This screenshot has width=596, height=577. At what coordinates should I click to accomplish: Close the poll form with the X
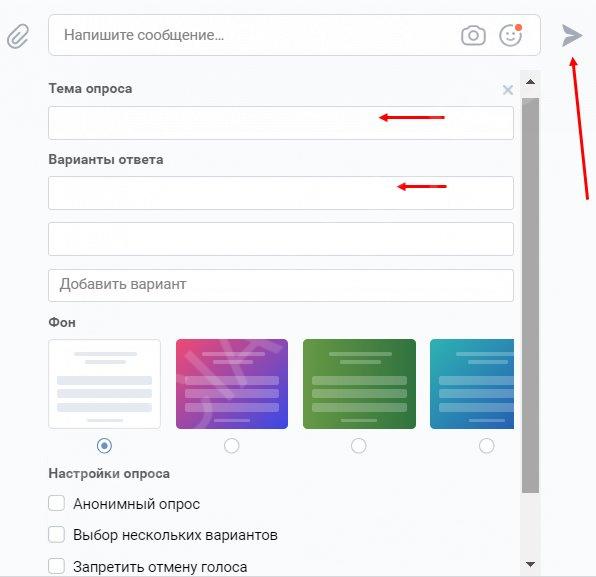(x=508, y=90)
